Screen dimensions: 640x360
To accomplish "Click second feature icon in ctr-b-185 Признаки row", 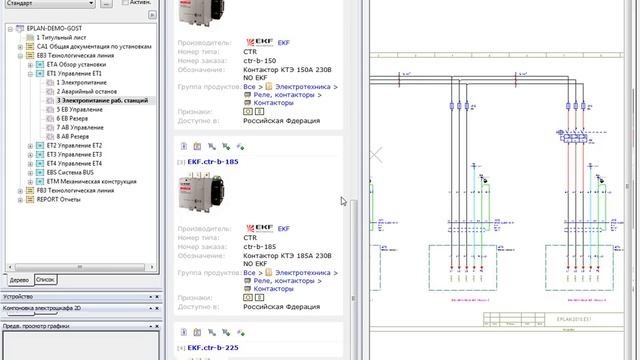I will point(259,298).
